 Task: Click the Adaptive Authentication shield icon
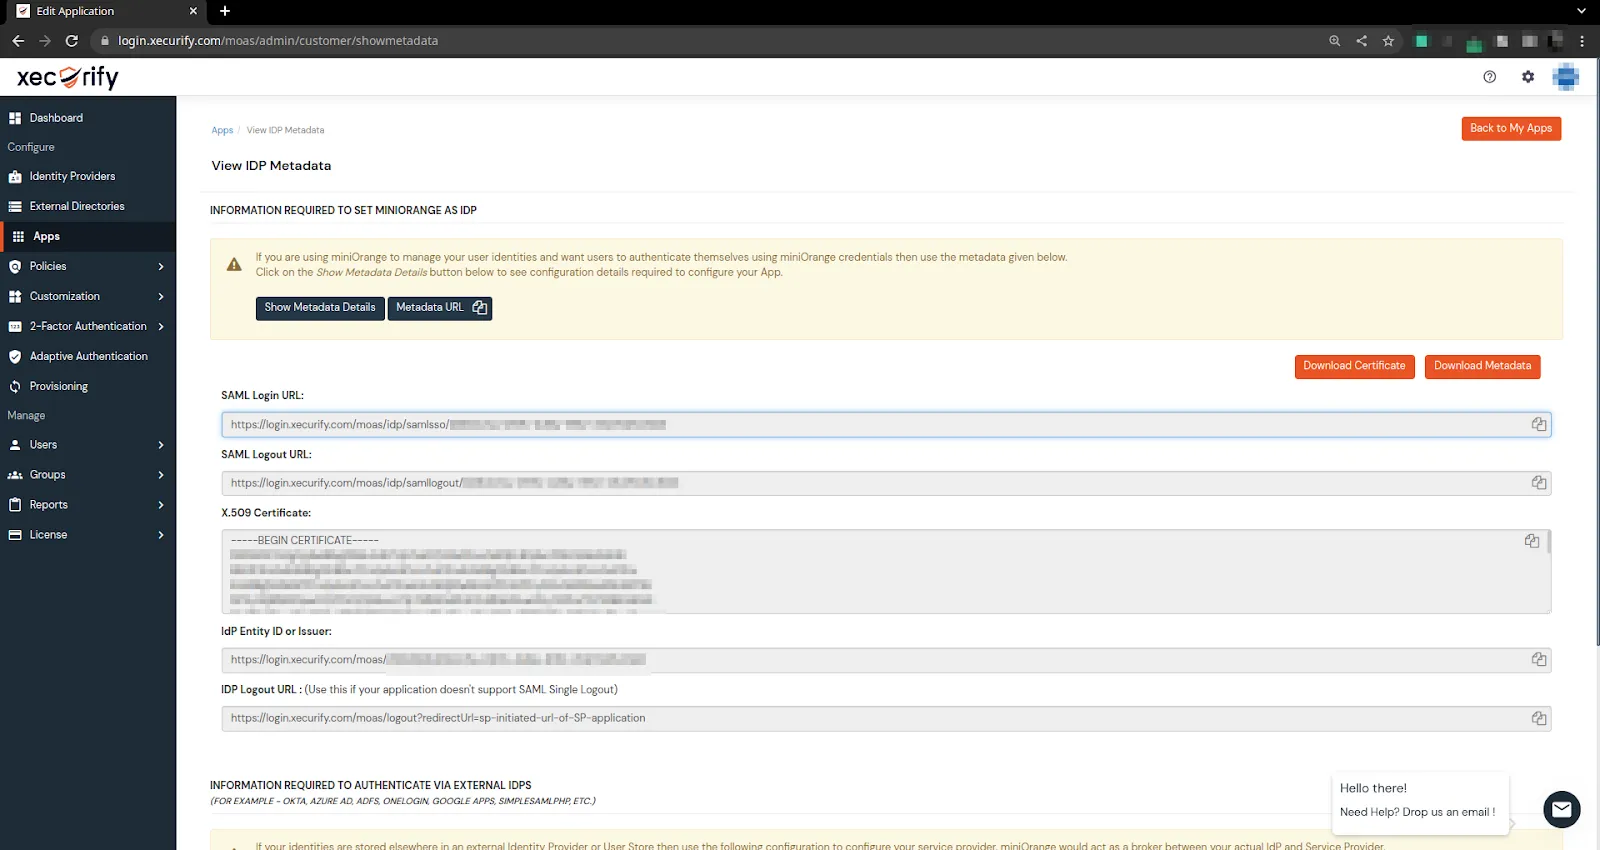click(x=15, y=357)
